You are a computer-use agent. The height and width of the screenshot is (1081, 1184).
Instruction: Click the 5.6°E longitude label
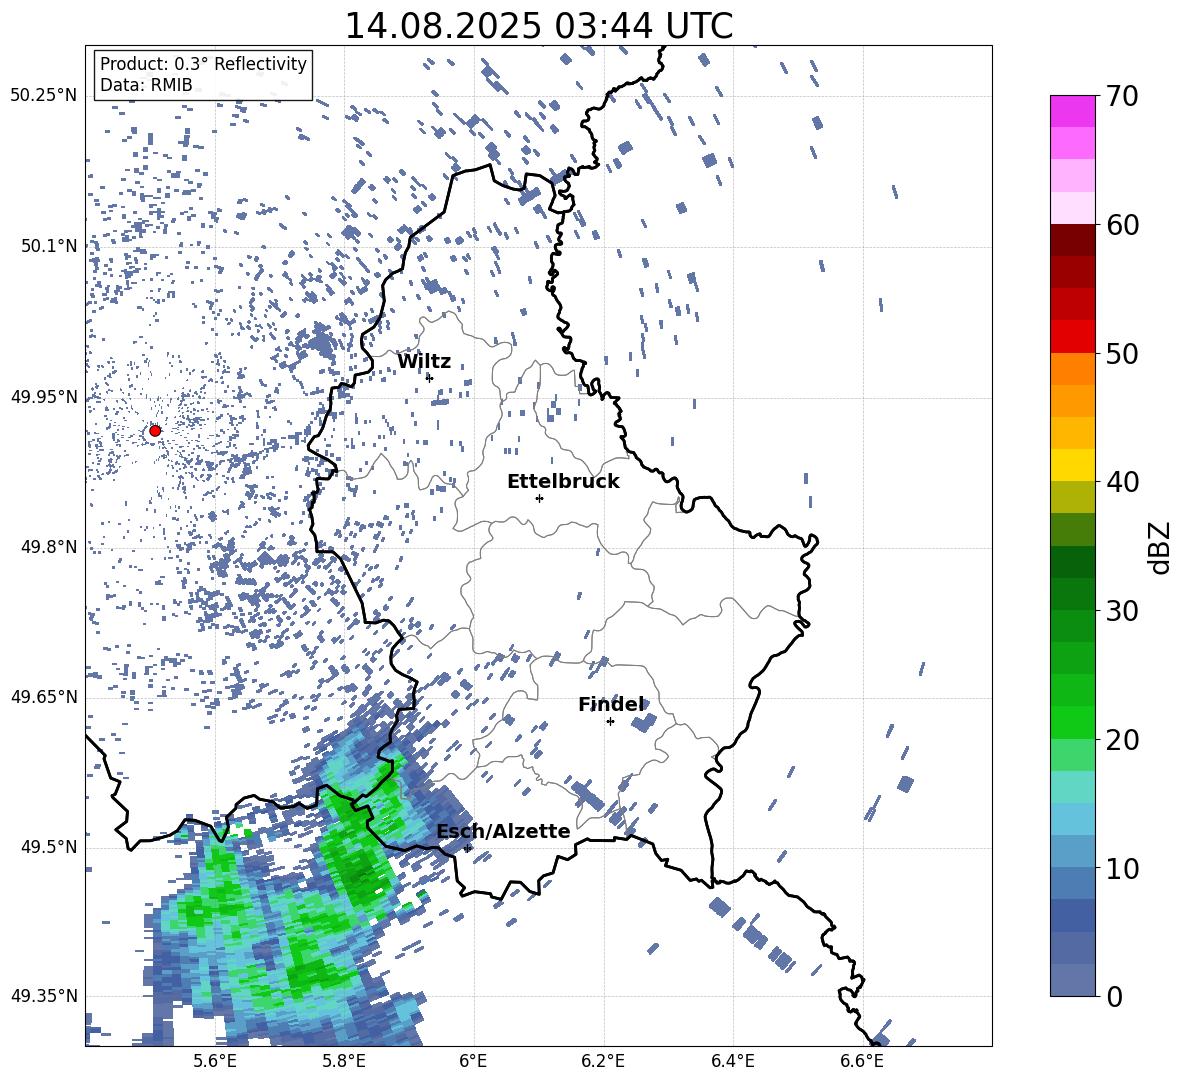pyautogui.click(x=214, y=1061)
